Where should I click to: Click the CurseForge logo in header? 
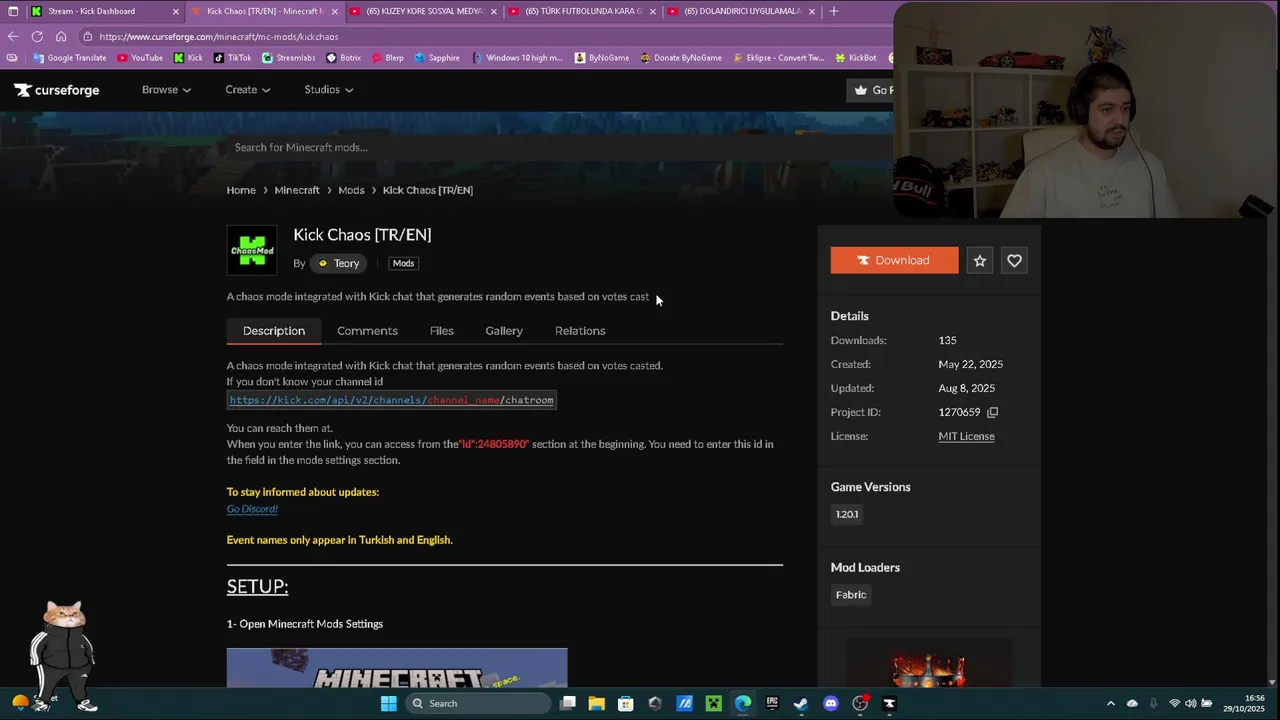pyautogui.click(x=57, y=90)
